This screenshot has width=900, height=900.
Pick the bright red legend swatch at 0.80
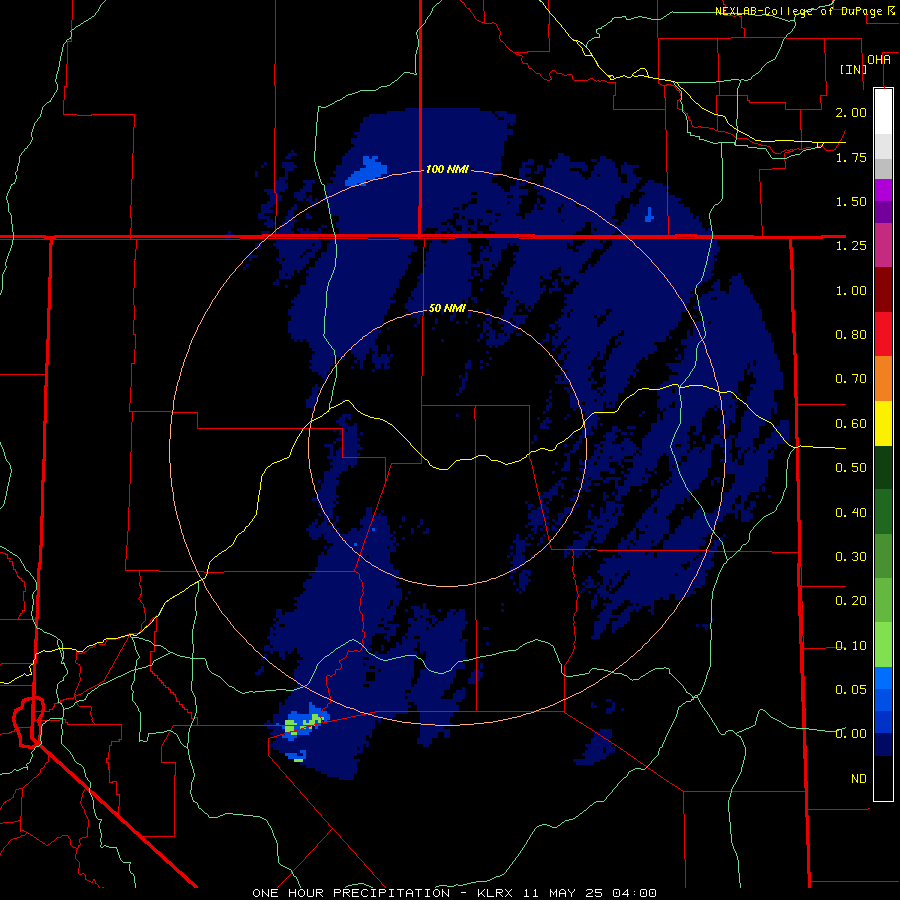[883, 334]
